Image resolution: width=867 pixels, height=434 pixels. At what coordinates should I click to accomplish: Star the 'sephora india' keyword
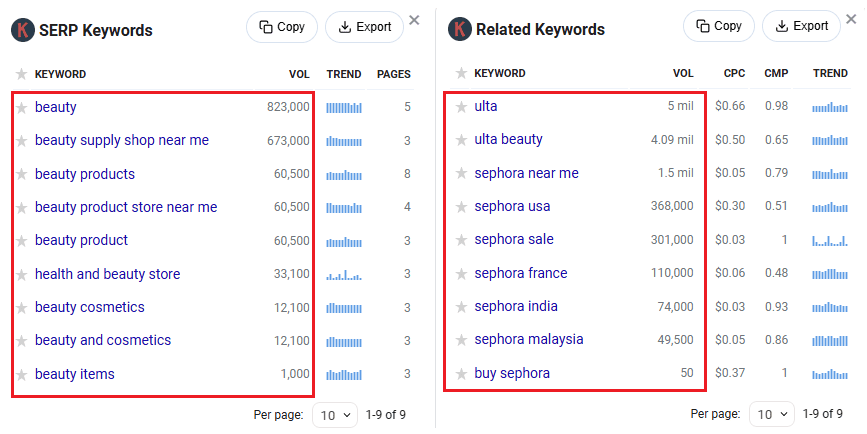coord(461,306)
